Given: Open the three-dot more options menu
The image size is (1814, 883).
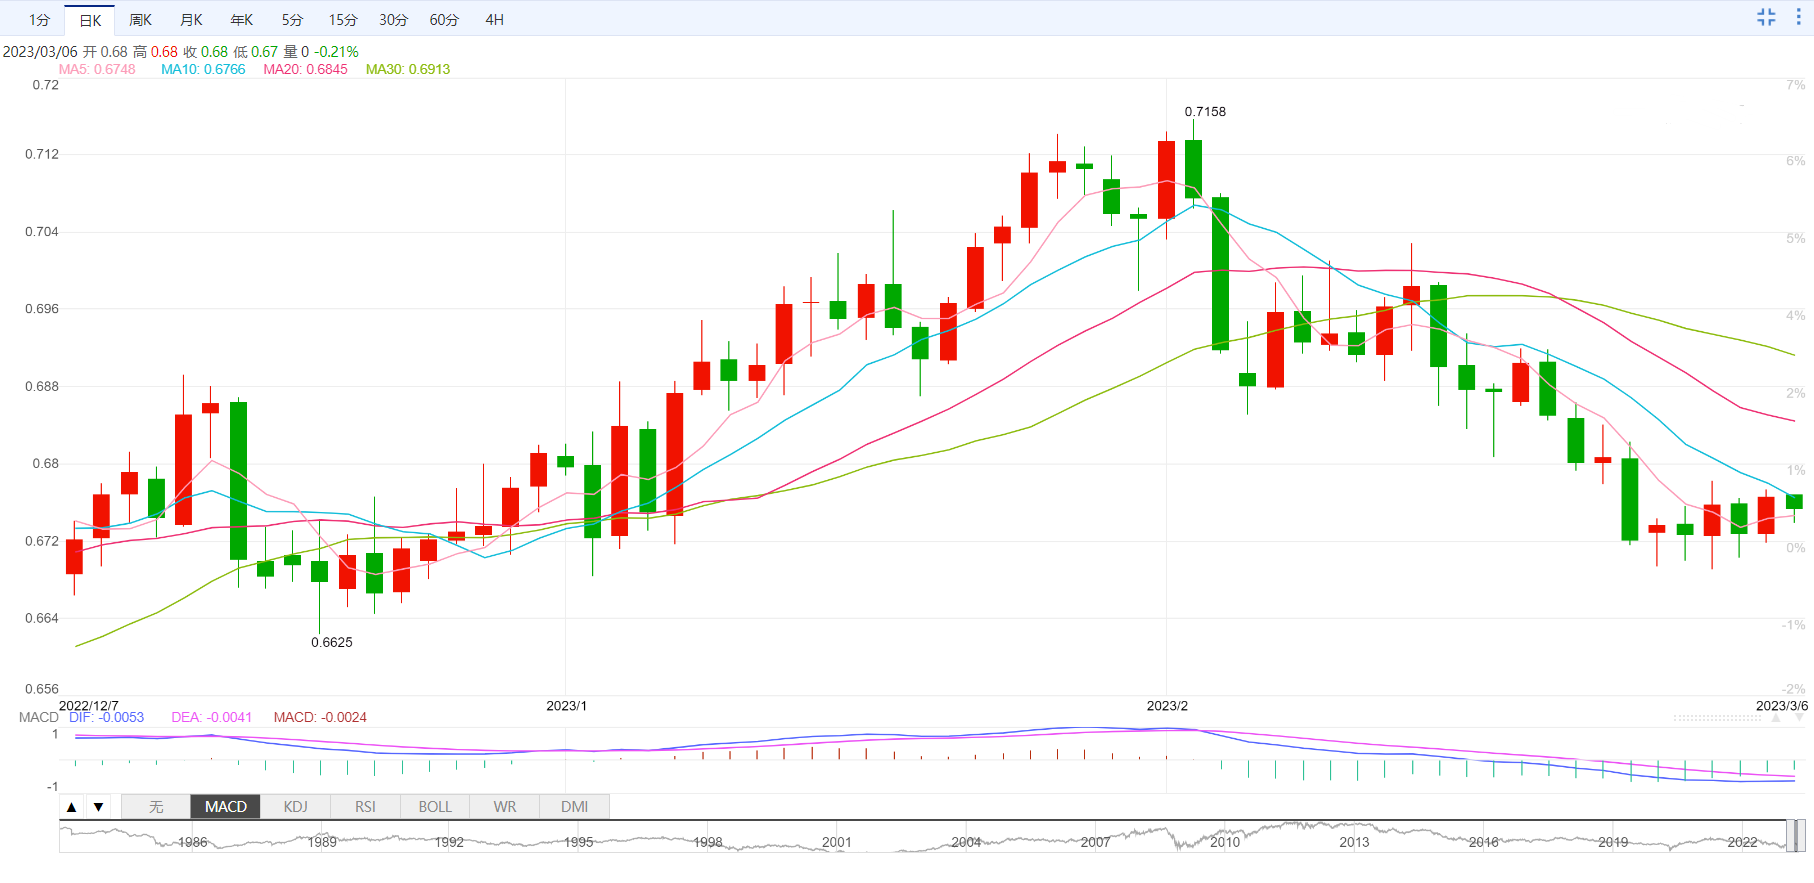Looking at the screenshot, I should pos(1798,17).
